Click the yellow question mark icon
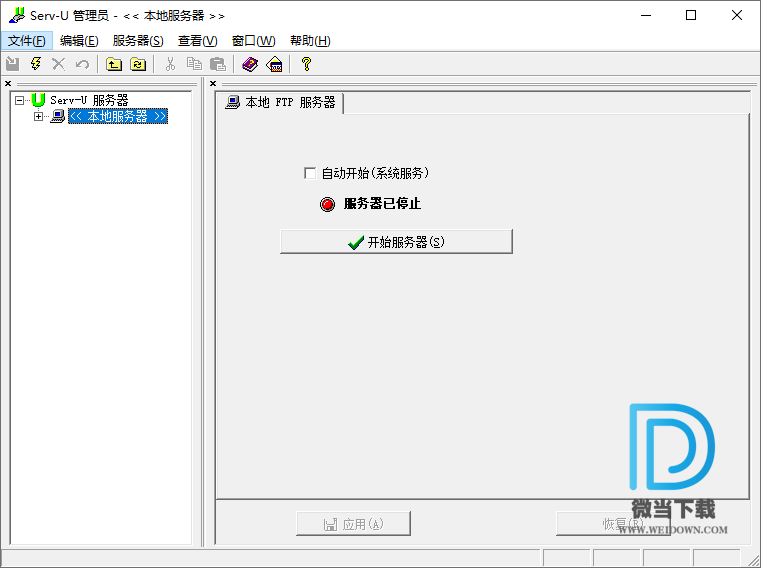761x568 pixels. tap(306, 64)
